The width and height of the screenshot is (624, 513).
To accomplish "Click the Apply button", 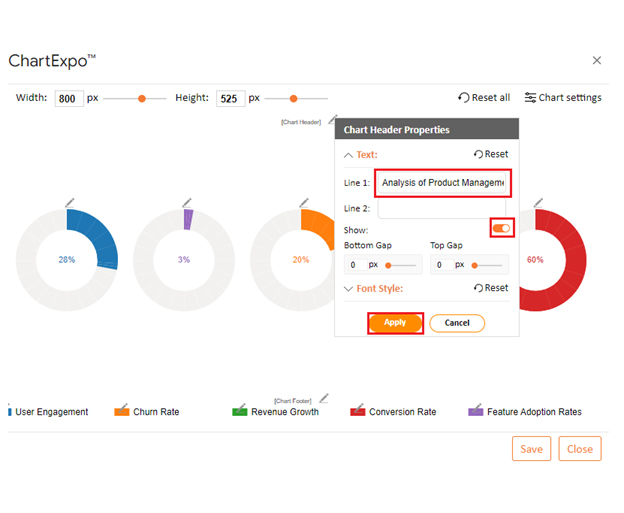I will point(395,323).
